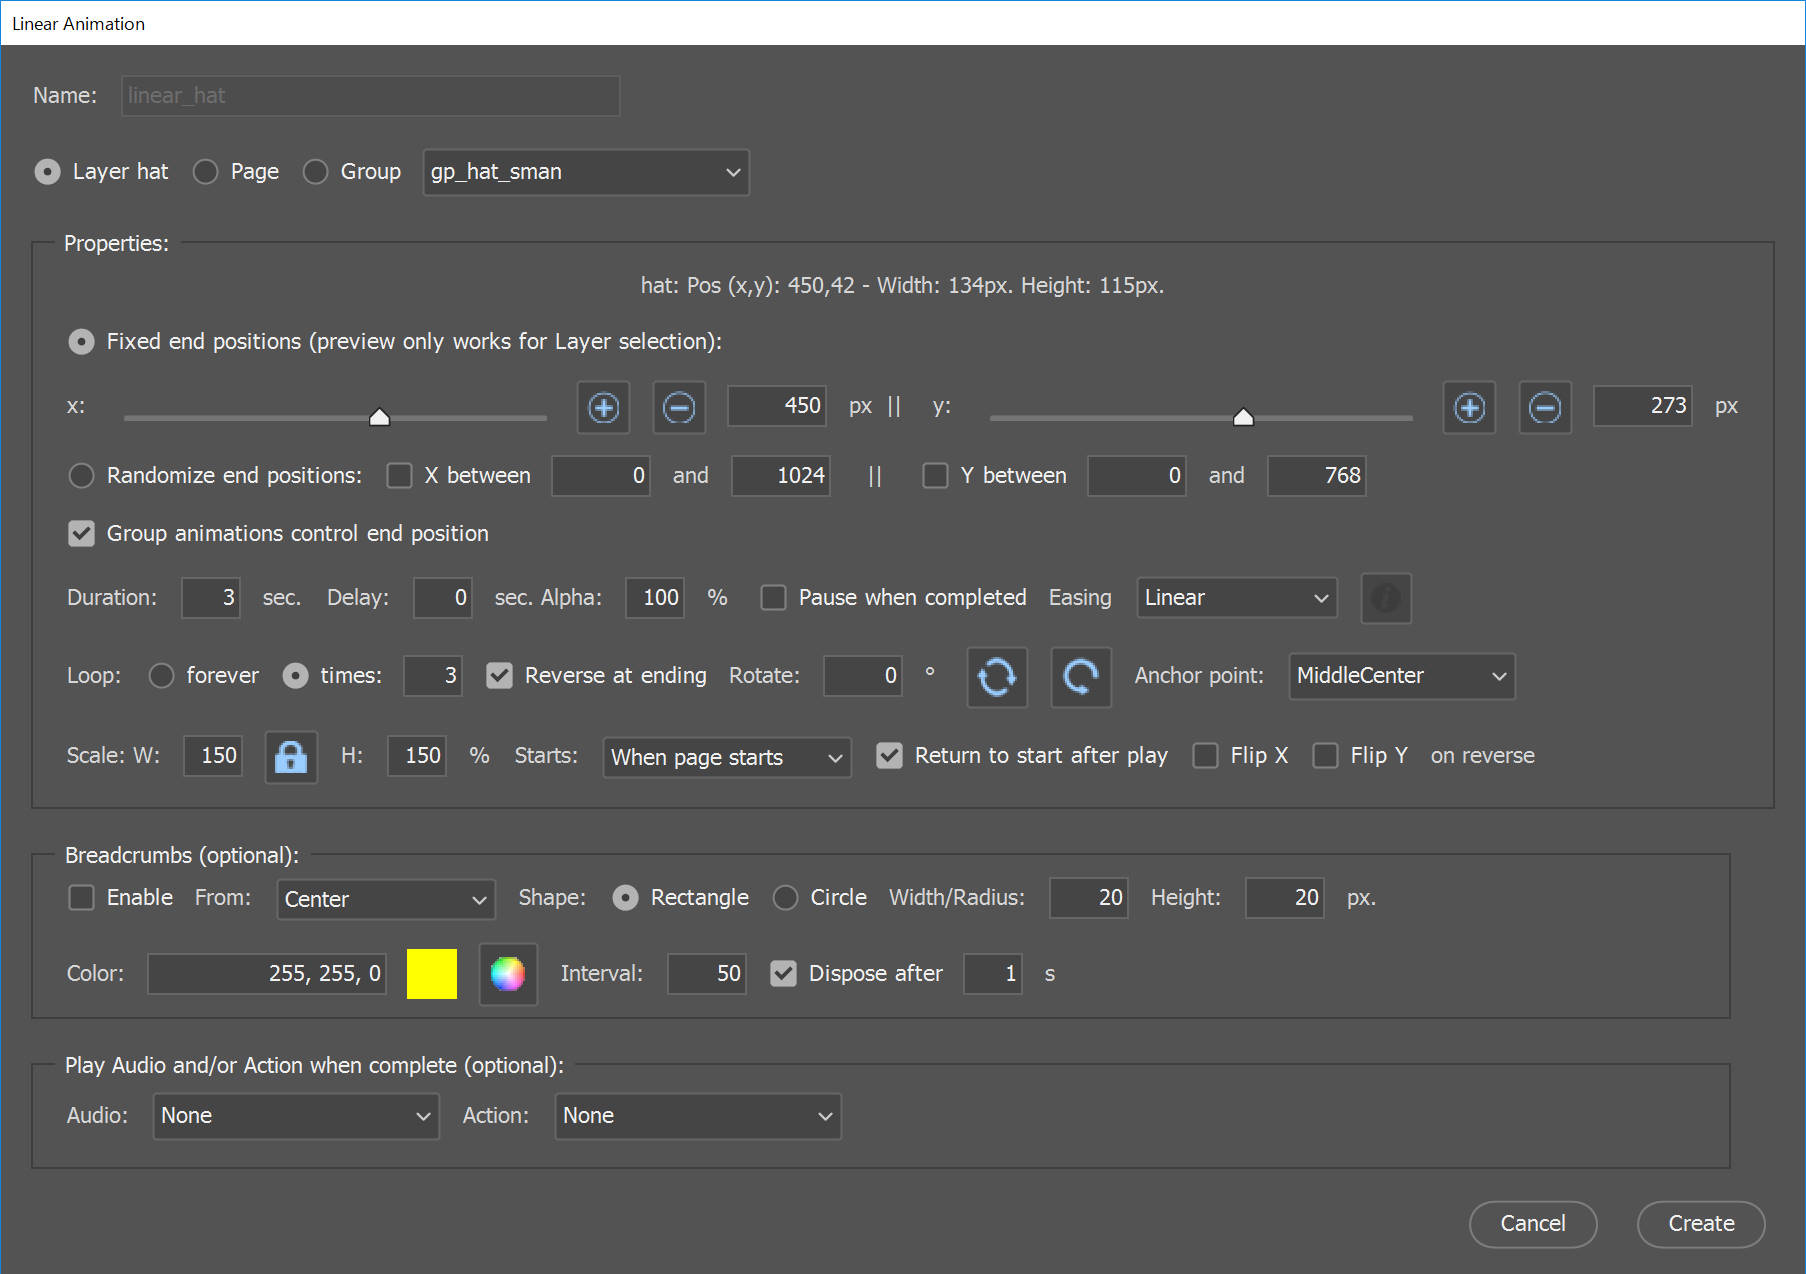This screenshot has height=1274, width=1806.
Task: Select the Page radio button
Action: click(x=205, y=172)
